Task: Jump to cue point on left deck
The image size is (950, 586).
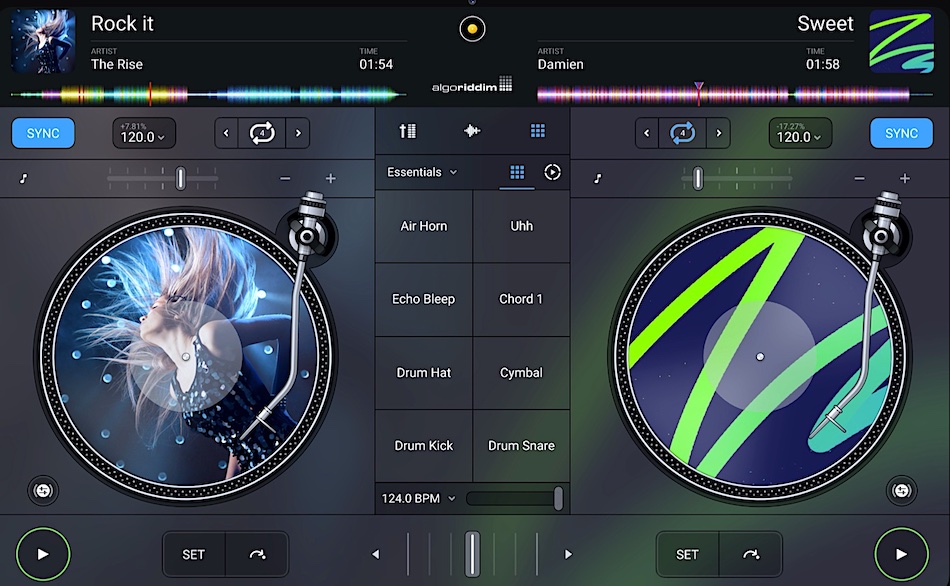Action: pyautogui.click(x=257, y=554)
